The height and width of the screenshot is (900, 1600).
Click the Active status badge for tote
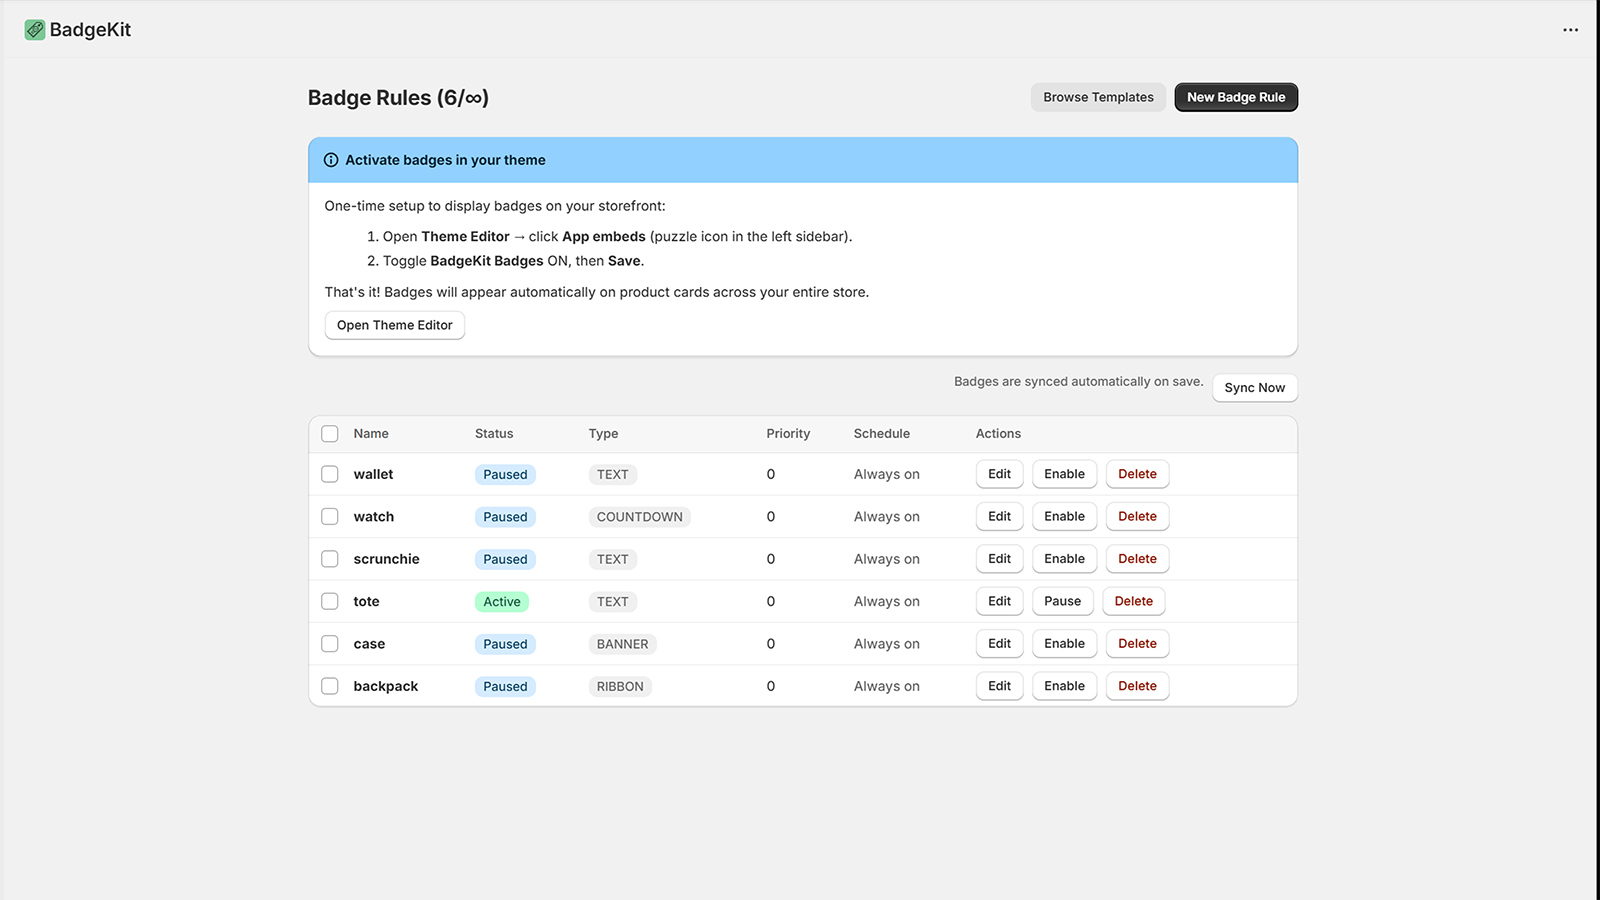(502, 602)
